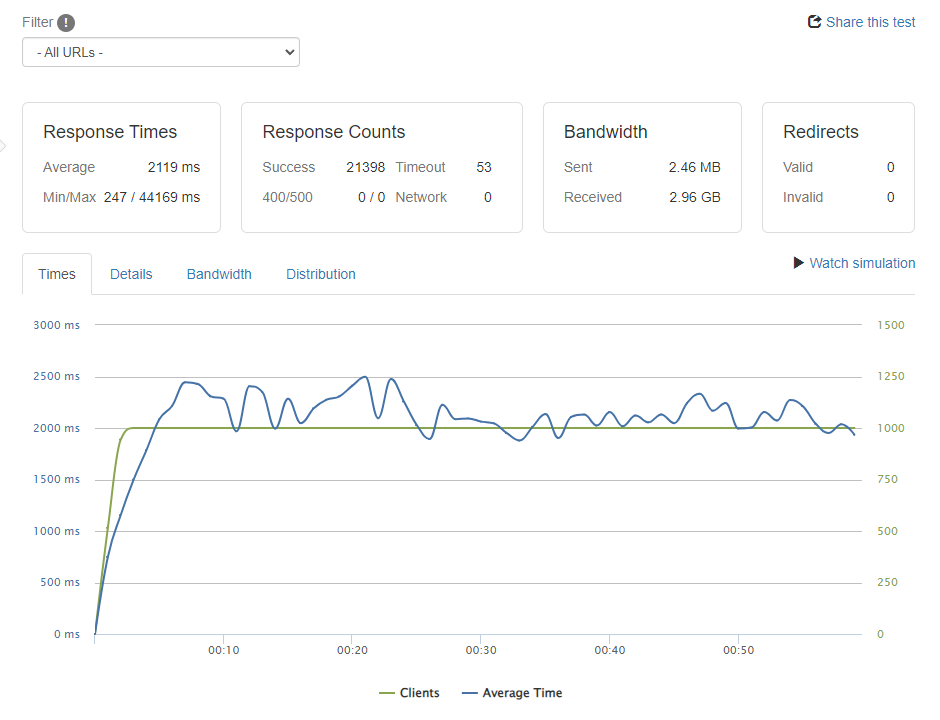Click the 00:30 marker on time axis
940x720 pixels.
point(481,650)
